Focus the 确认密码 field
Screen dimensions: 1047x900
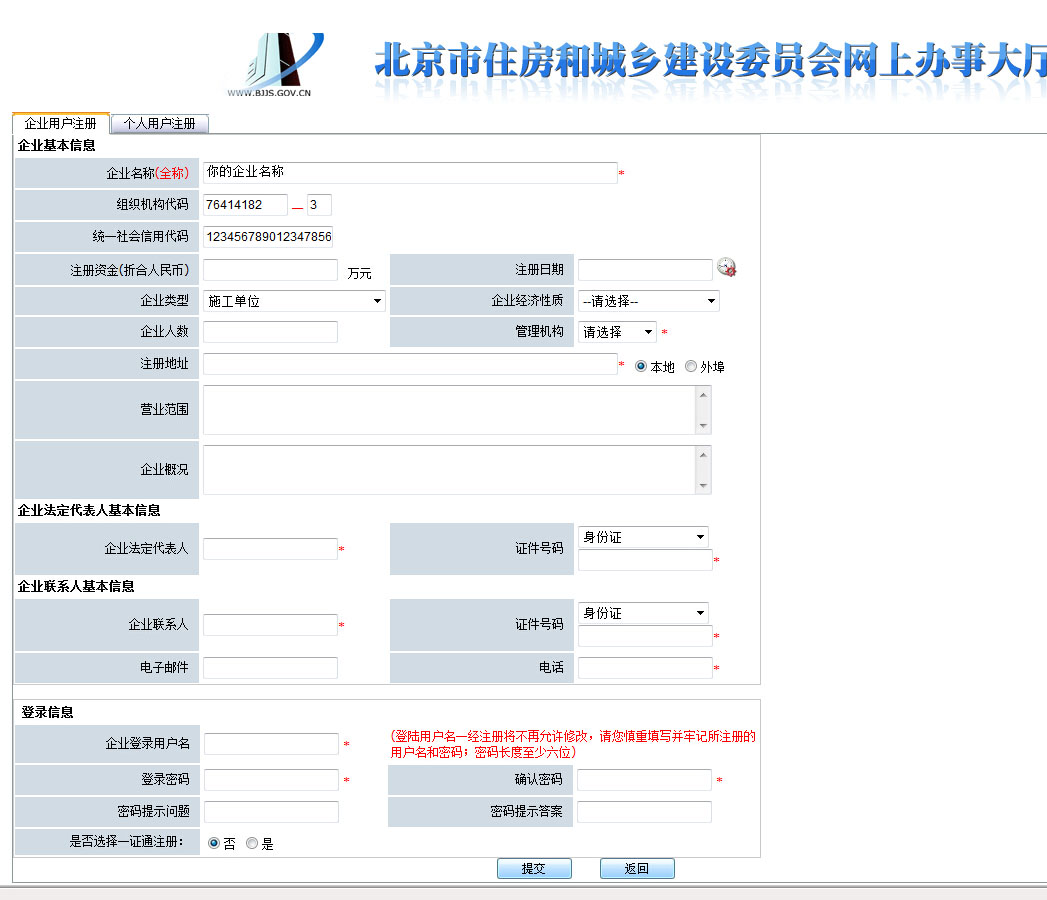click(x=644, y=780)
